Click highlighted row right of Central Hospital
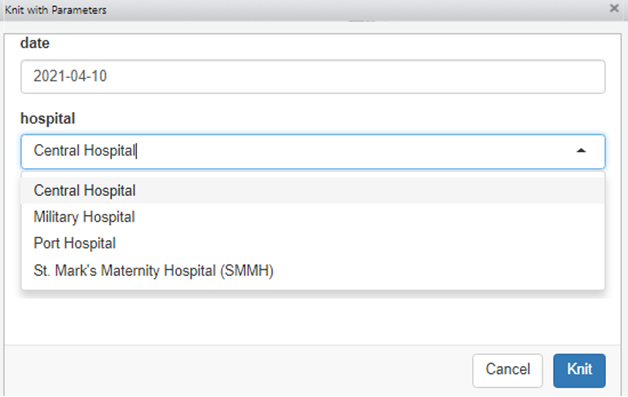This screenshot has width=628, height=397. coord(370,191)
